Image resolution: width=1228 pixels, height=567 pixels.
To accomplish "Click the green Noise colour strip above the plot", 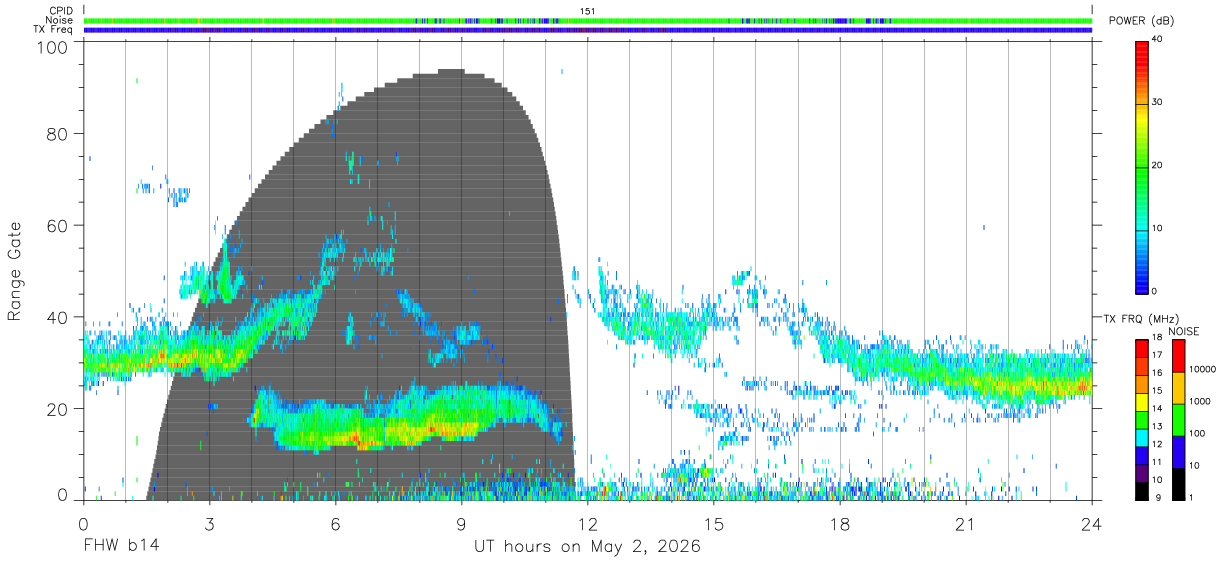I will pos(588,20).
